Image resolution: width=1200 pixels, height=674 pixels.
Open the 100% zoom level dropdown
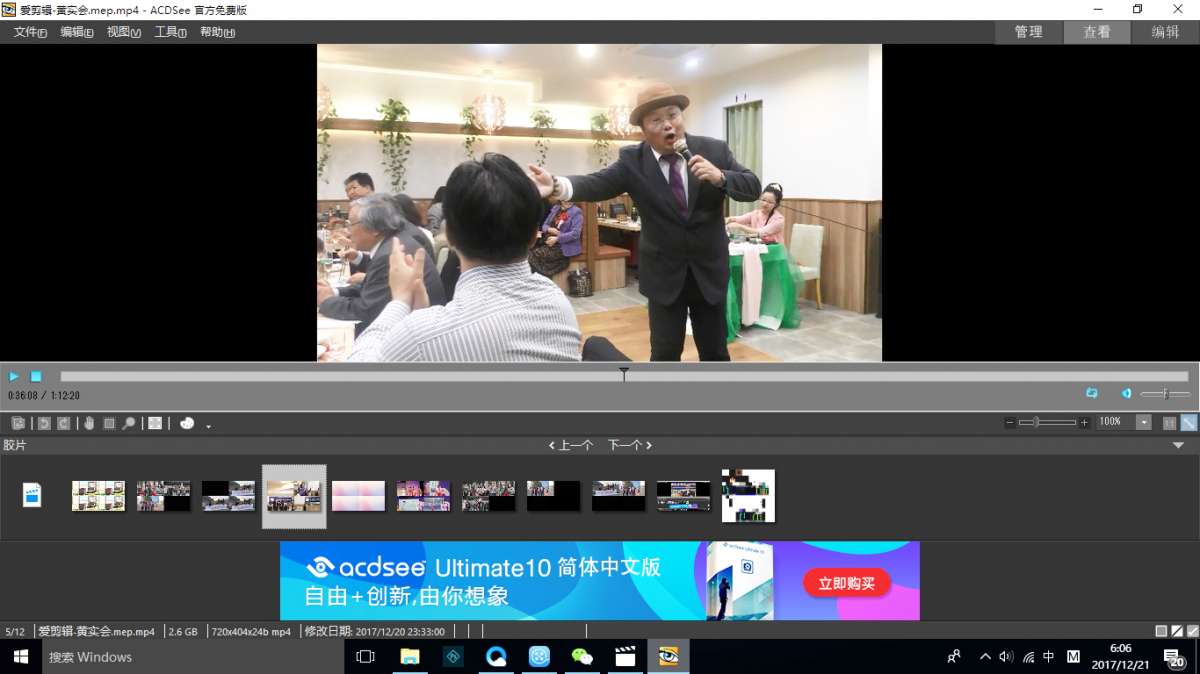pyautogui.click(x=1144, y=423)
